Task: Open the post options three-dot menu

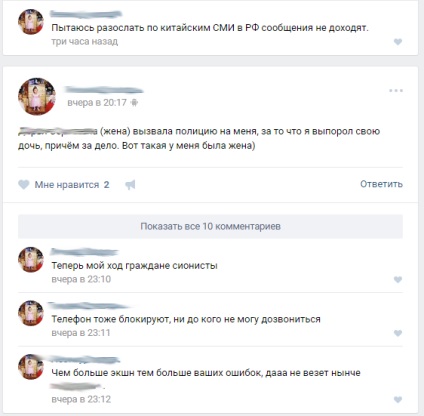Action: point(396,90)
